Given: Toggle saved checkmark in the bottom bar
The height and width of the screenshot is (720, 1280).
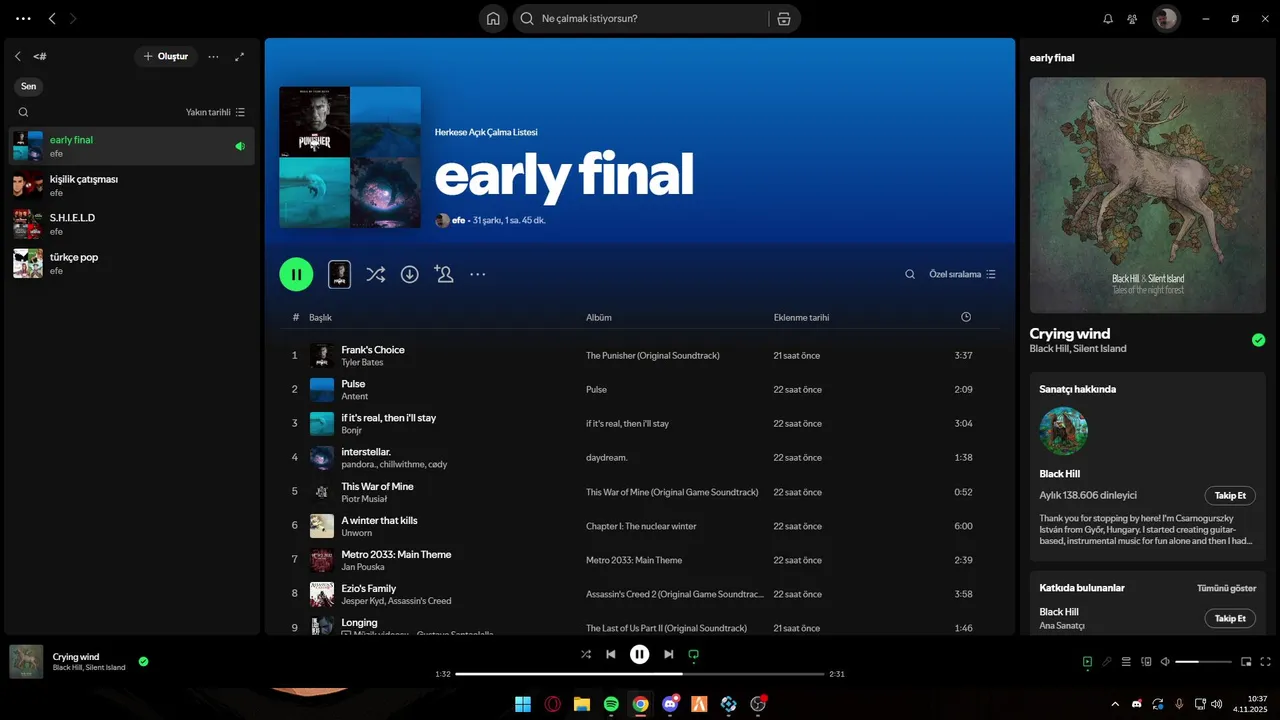Looking at the screenshot, I should point(143,661).
